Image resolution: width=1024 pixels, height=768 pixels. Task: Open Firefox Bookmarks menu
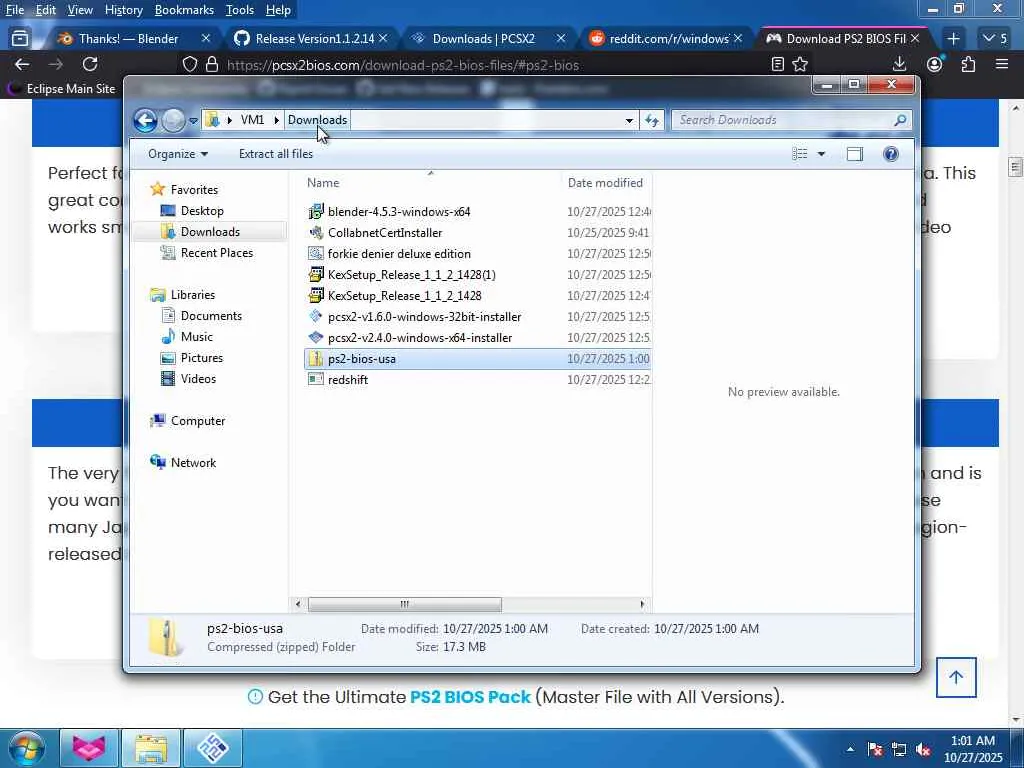184,10
